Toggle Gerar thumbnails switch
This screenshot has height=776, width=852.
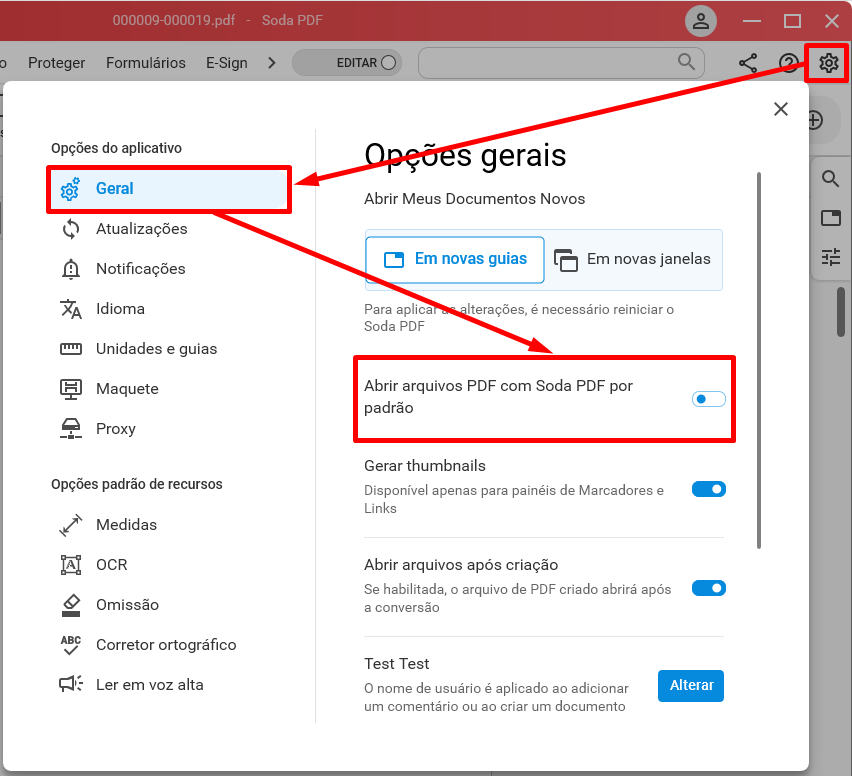[x=709, y=489]
